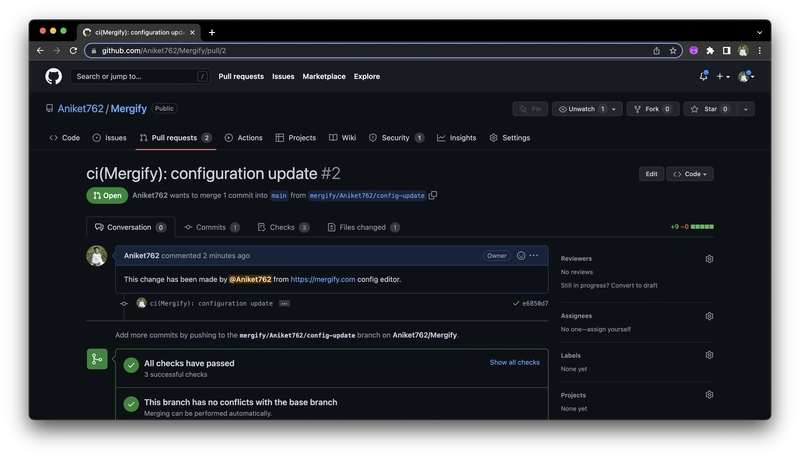Open a new browser tab
This screenshot has width=800, height=458.
[x=212, y=33]
